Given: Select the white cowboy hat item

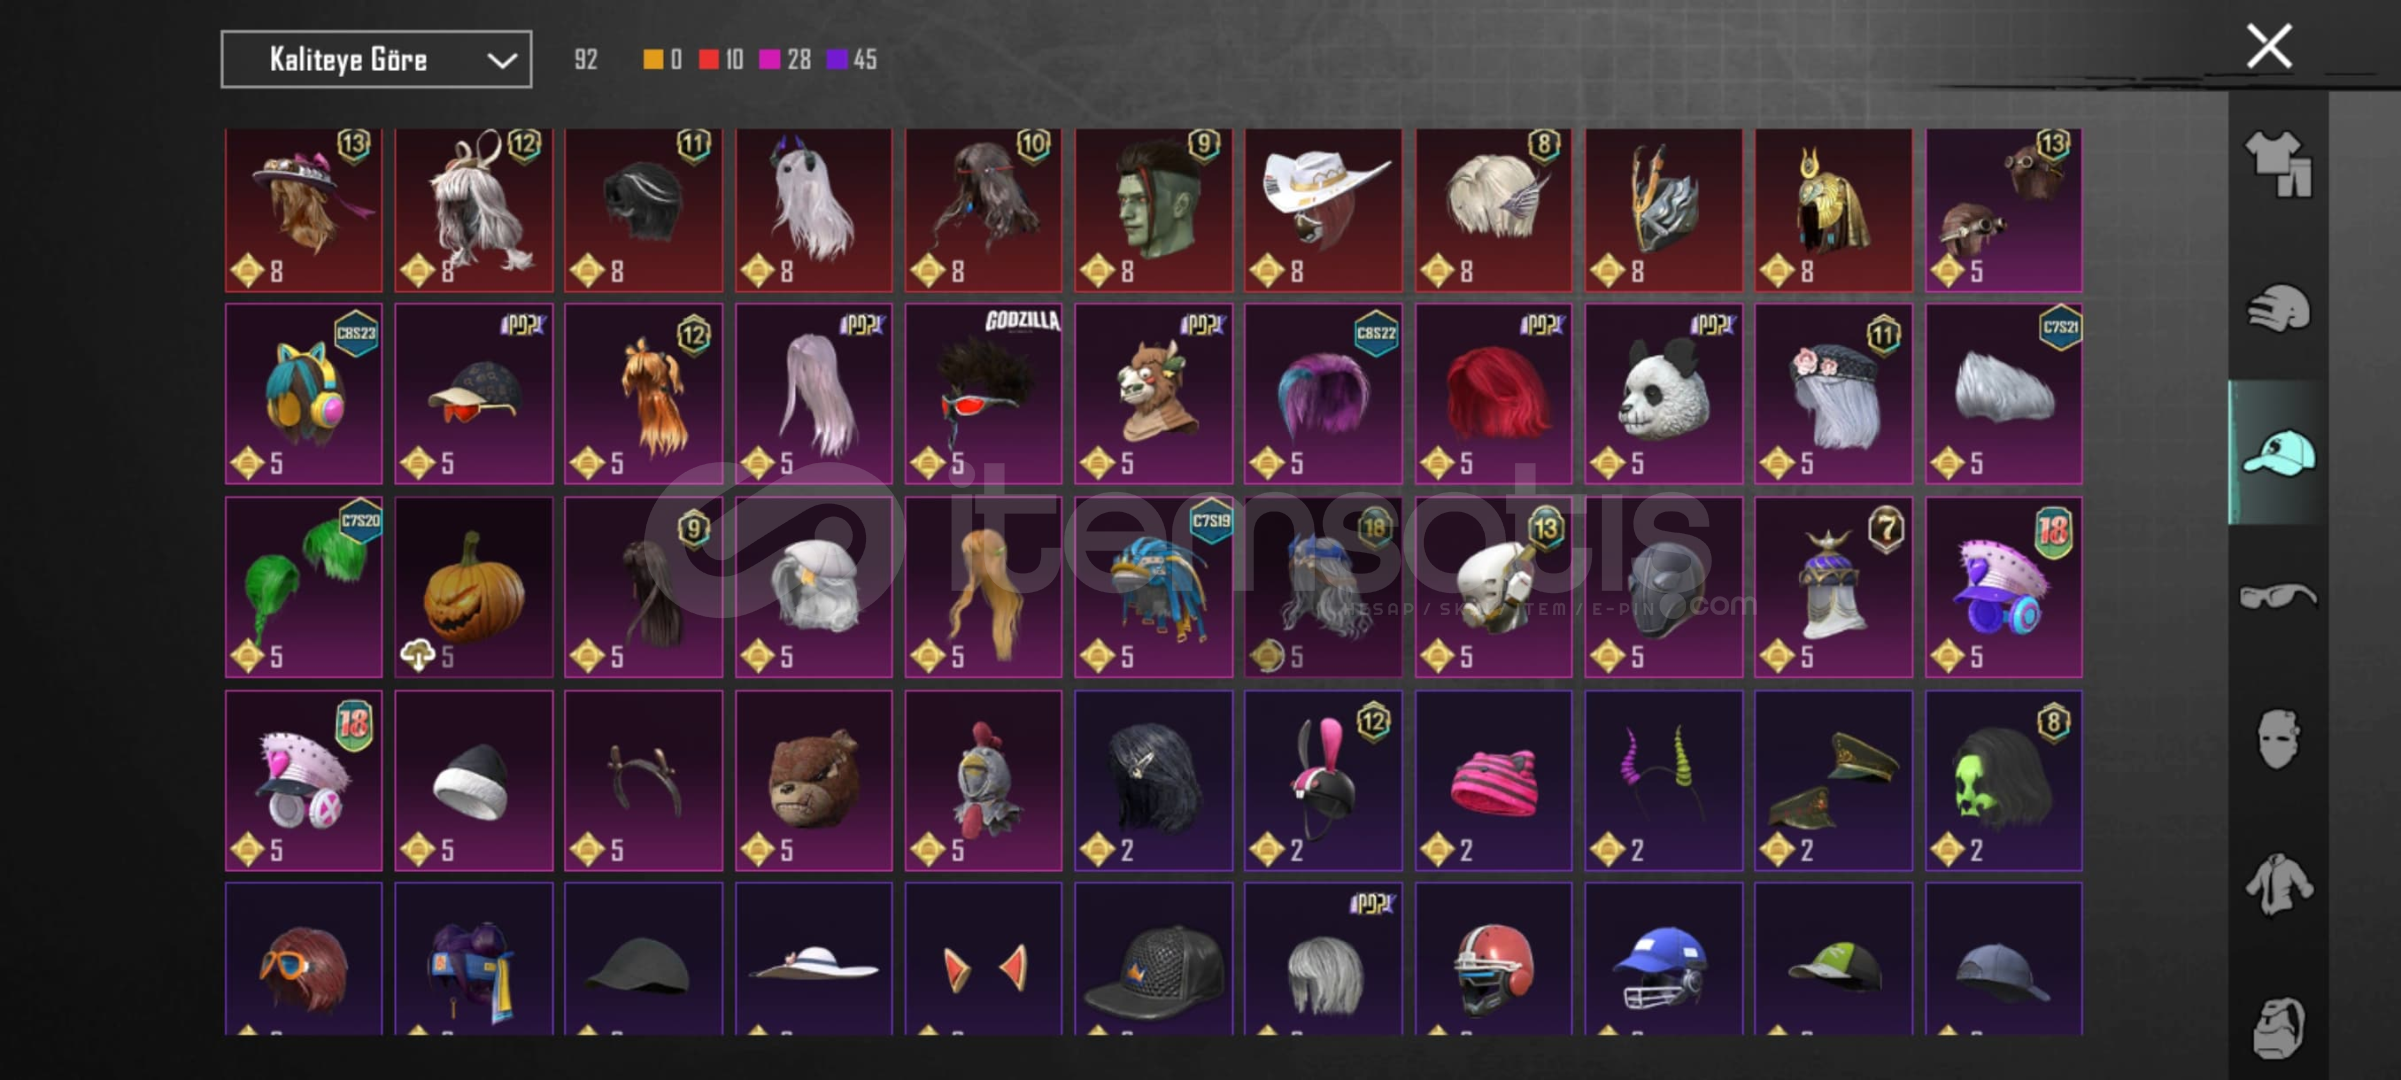Looking at the screenshot, I should [x=1323, y=210].
